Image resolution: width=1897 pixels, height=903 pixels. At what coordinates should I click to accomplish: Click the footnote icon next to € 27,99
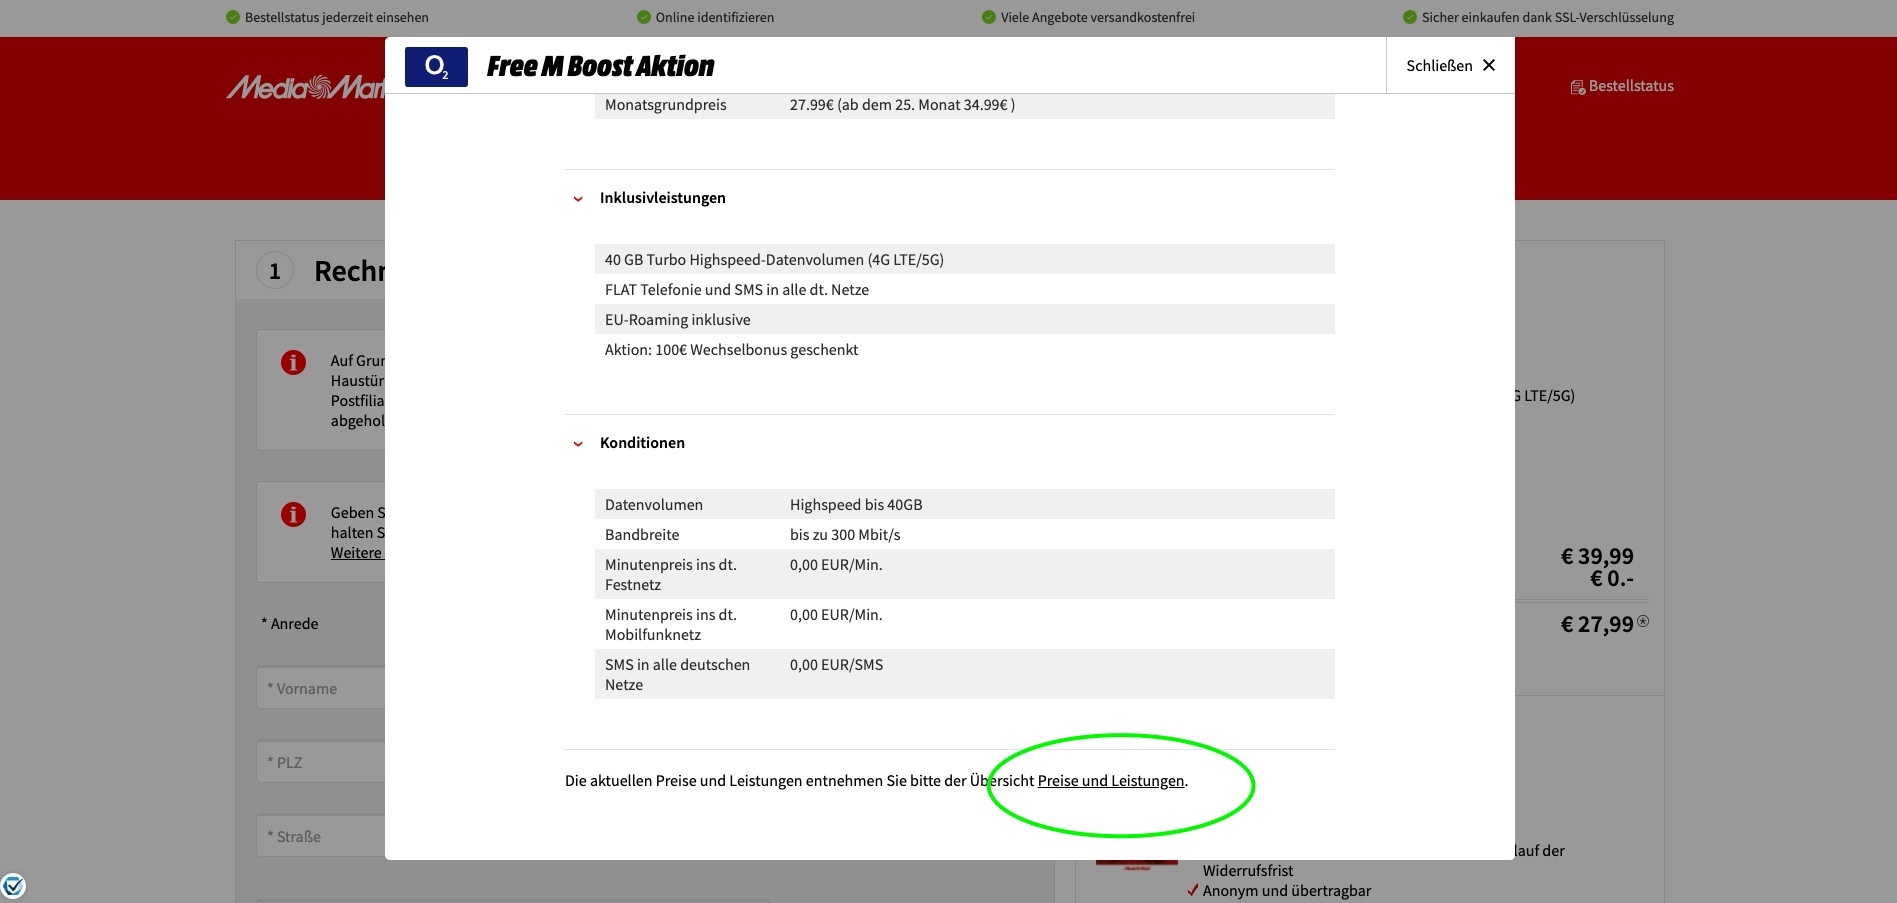(x=1643, y=621)
